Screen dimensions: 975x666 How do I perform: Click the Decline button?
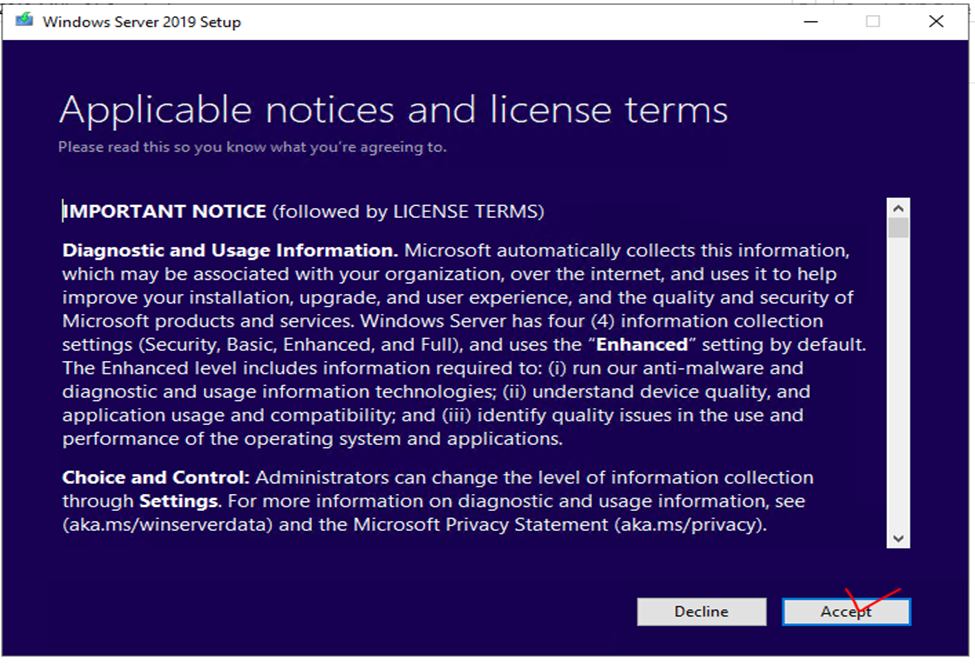[701, 611]
